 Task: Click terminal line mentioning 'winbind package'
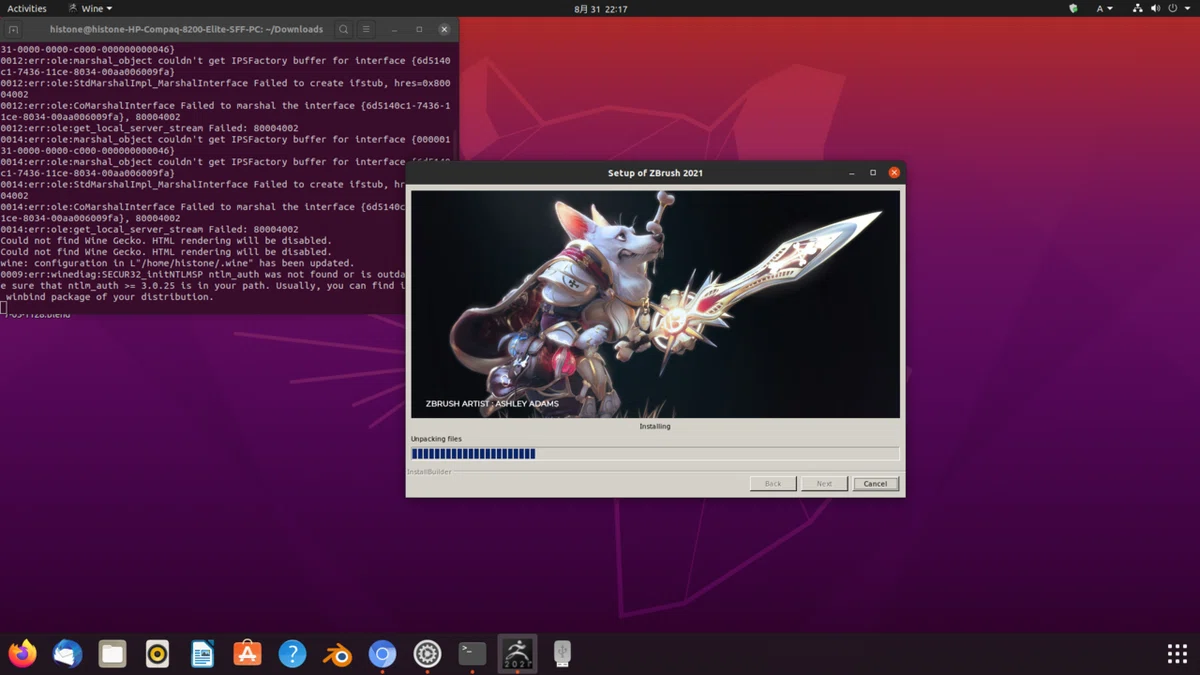[x=108, y=297]
